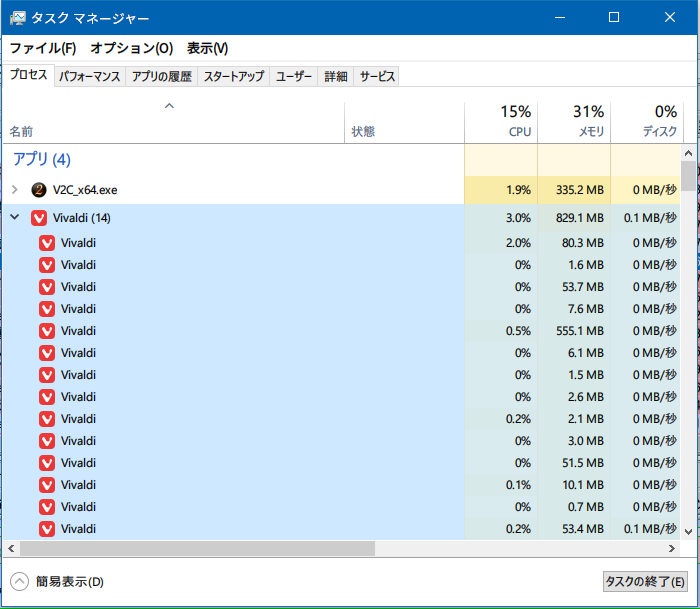Click the vertical scrollbar down arrow
This screenshot has width=700, height=609.
[689, 531]
